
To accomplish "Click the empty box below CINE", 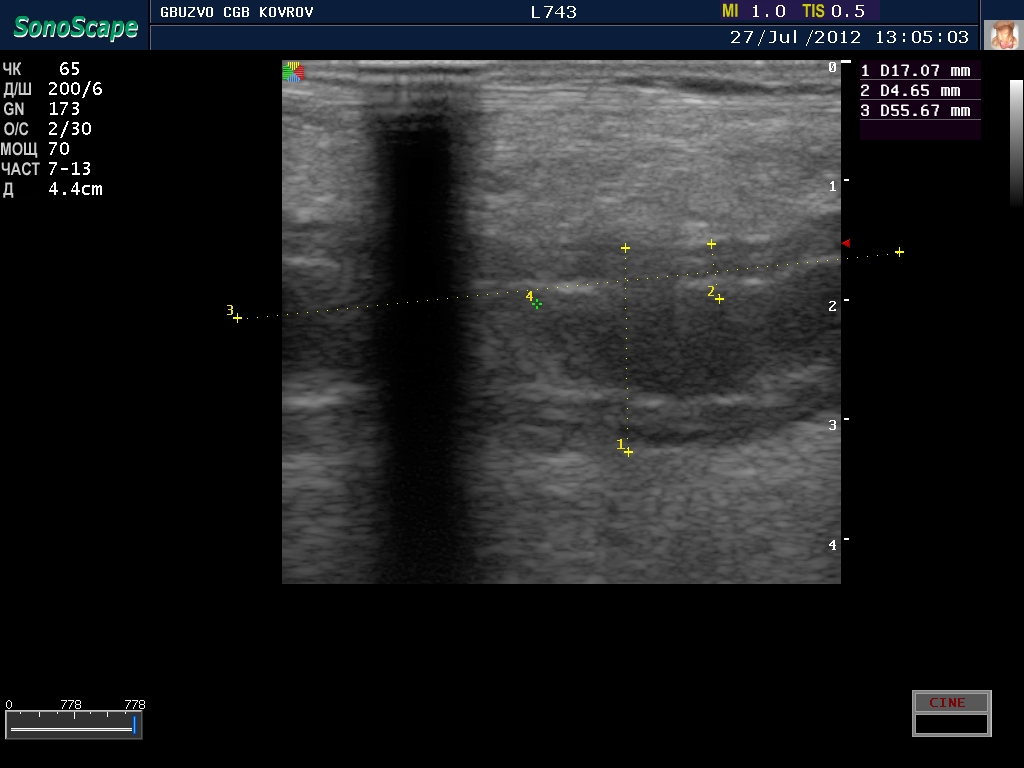I will [x=951, y=724].
